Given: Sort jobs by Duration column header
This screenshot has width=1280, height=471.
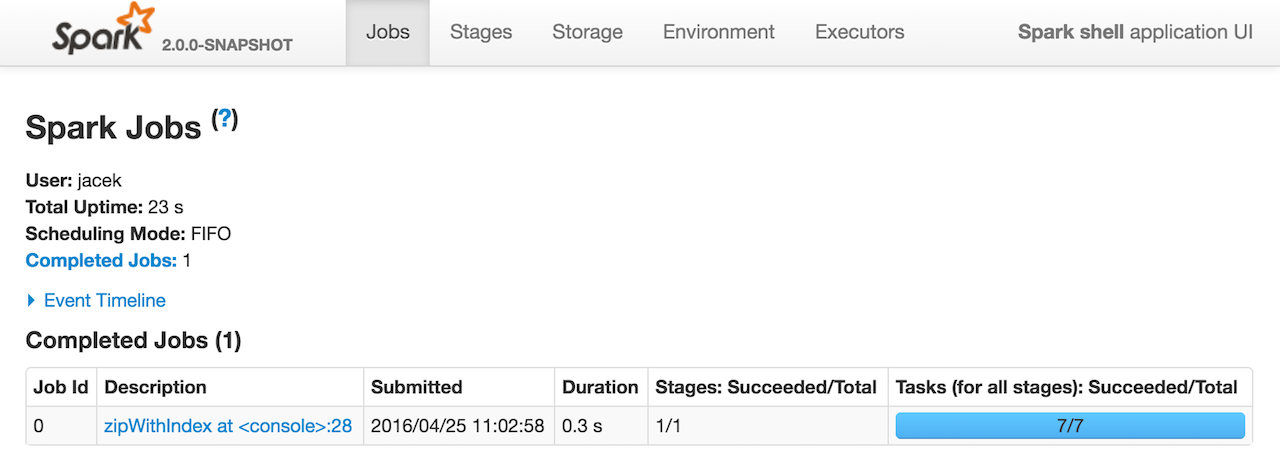Looking at the screenshot, I should (x=600, y=387).
